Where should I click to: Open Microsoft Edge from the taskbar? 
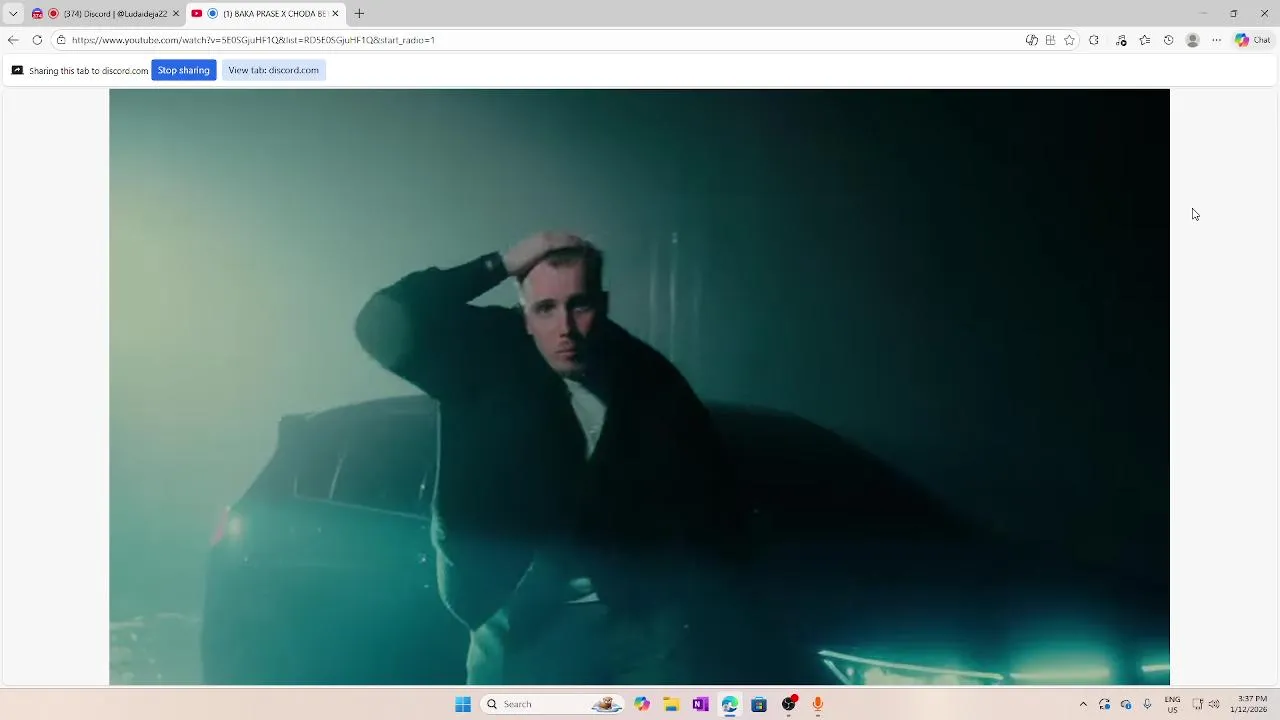click(730, 704)
